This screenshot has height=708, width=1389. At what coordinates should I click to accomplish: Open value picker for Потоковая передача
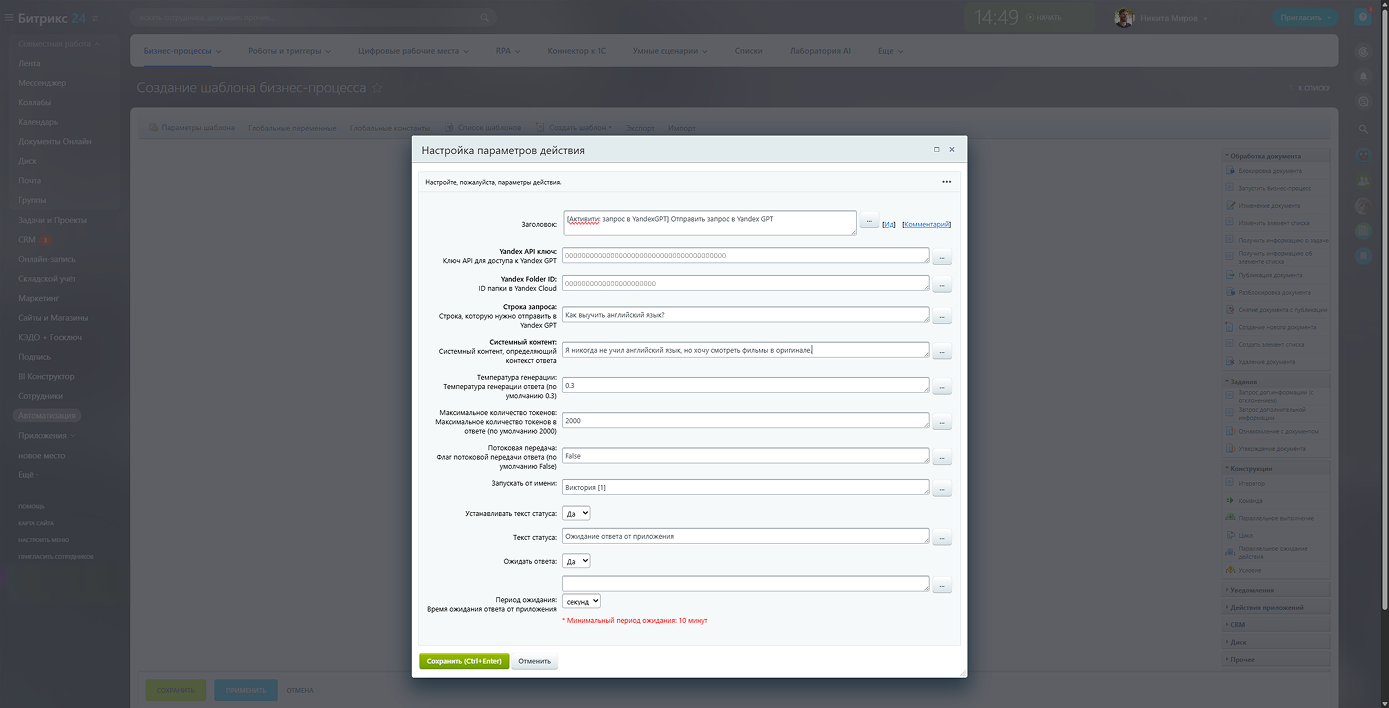coord(943,458)
